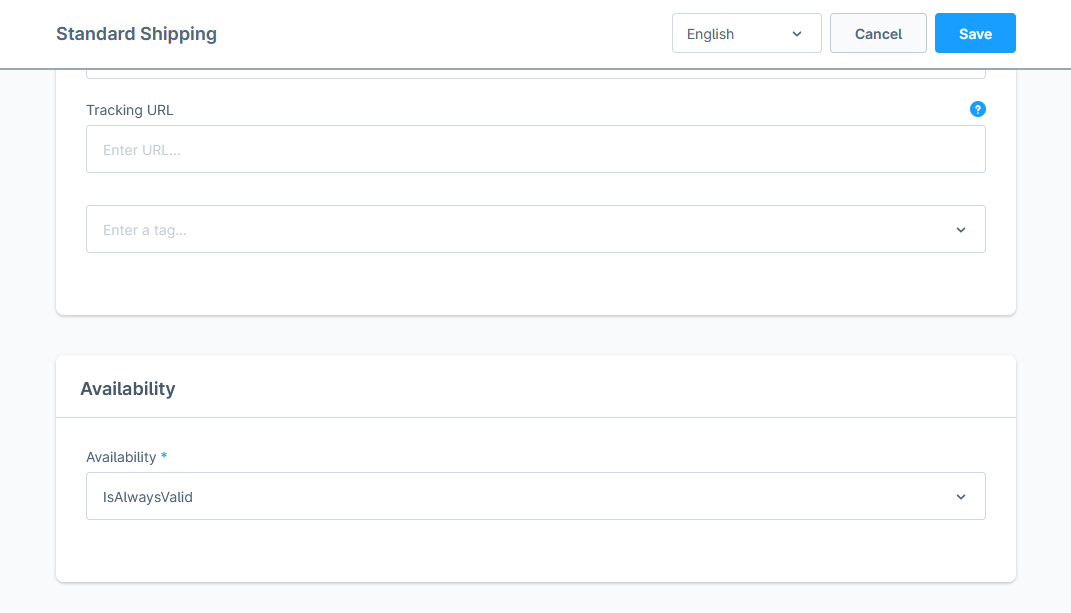Open the English language dropdown
This screenshot has width=1071, height=613.
(x=747, y=33)
